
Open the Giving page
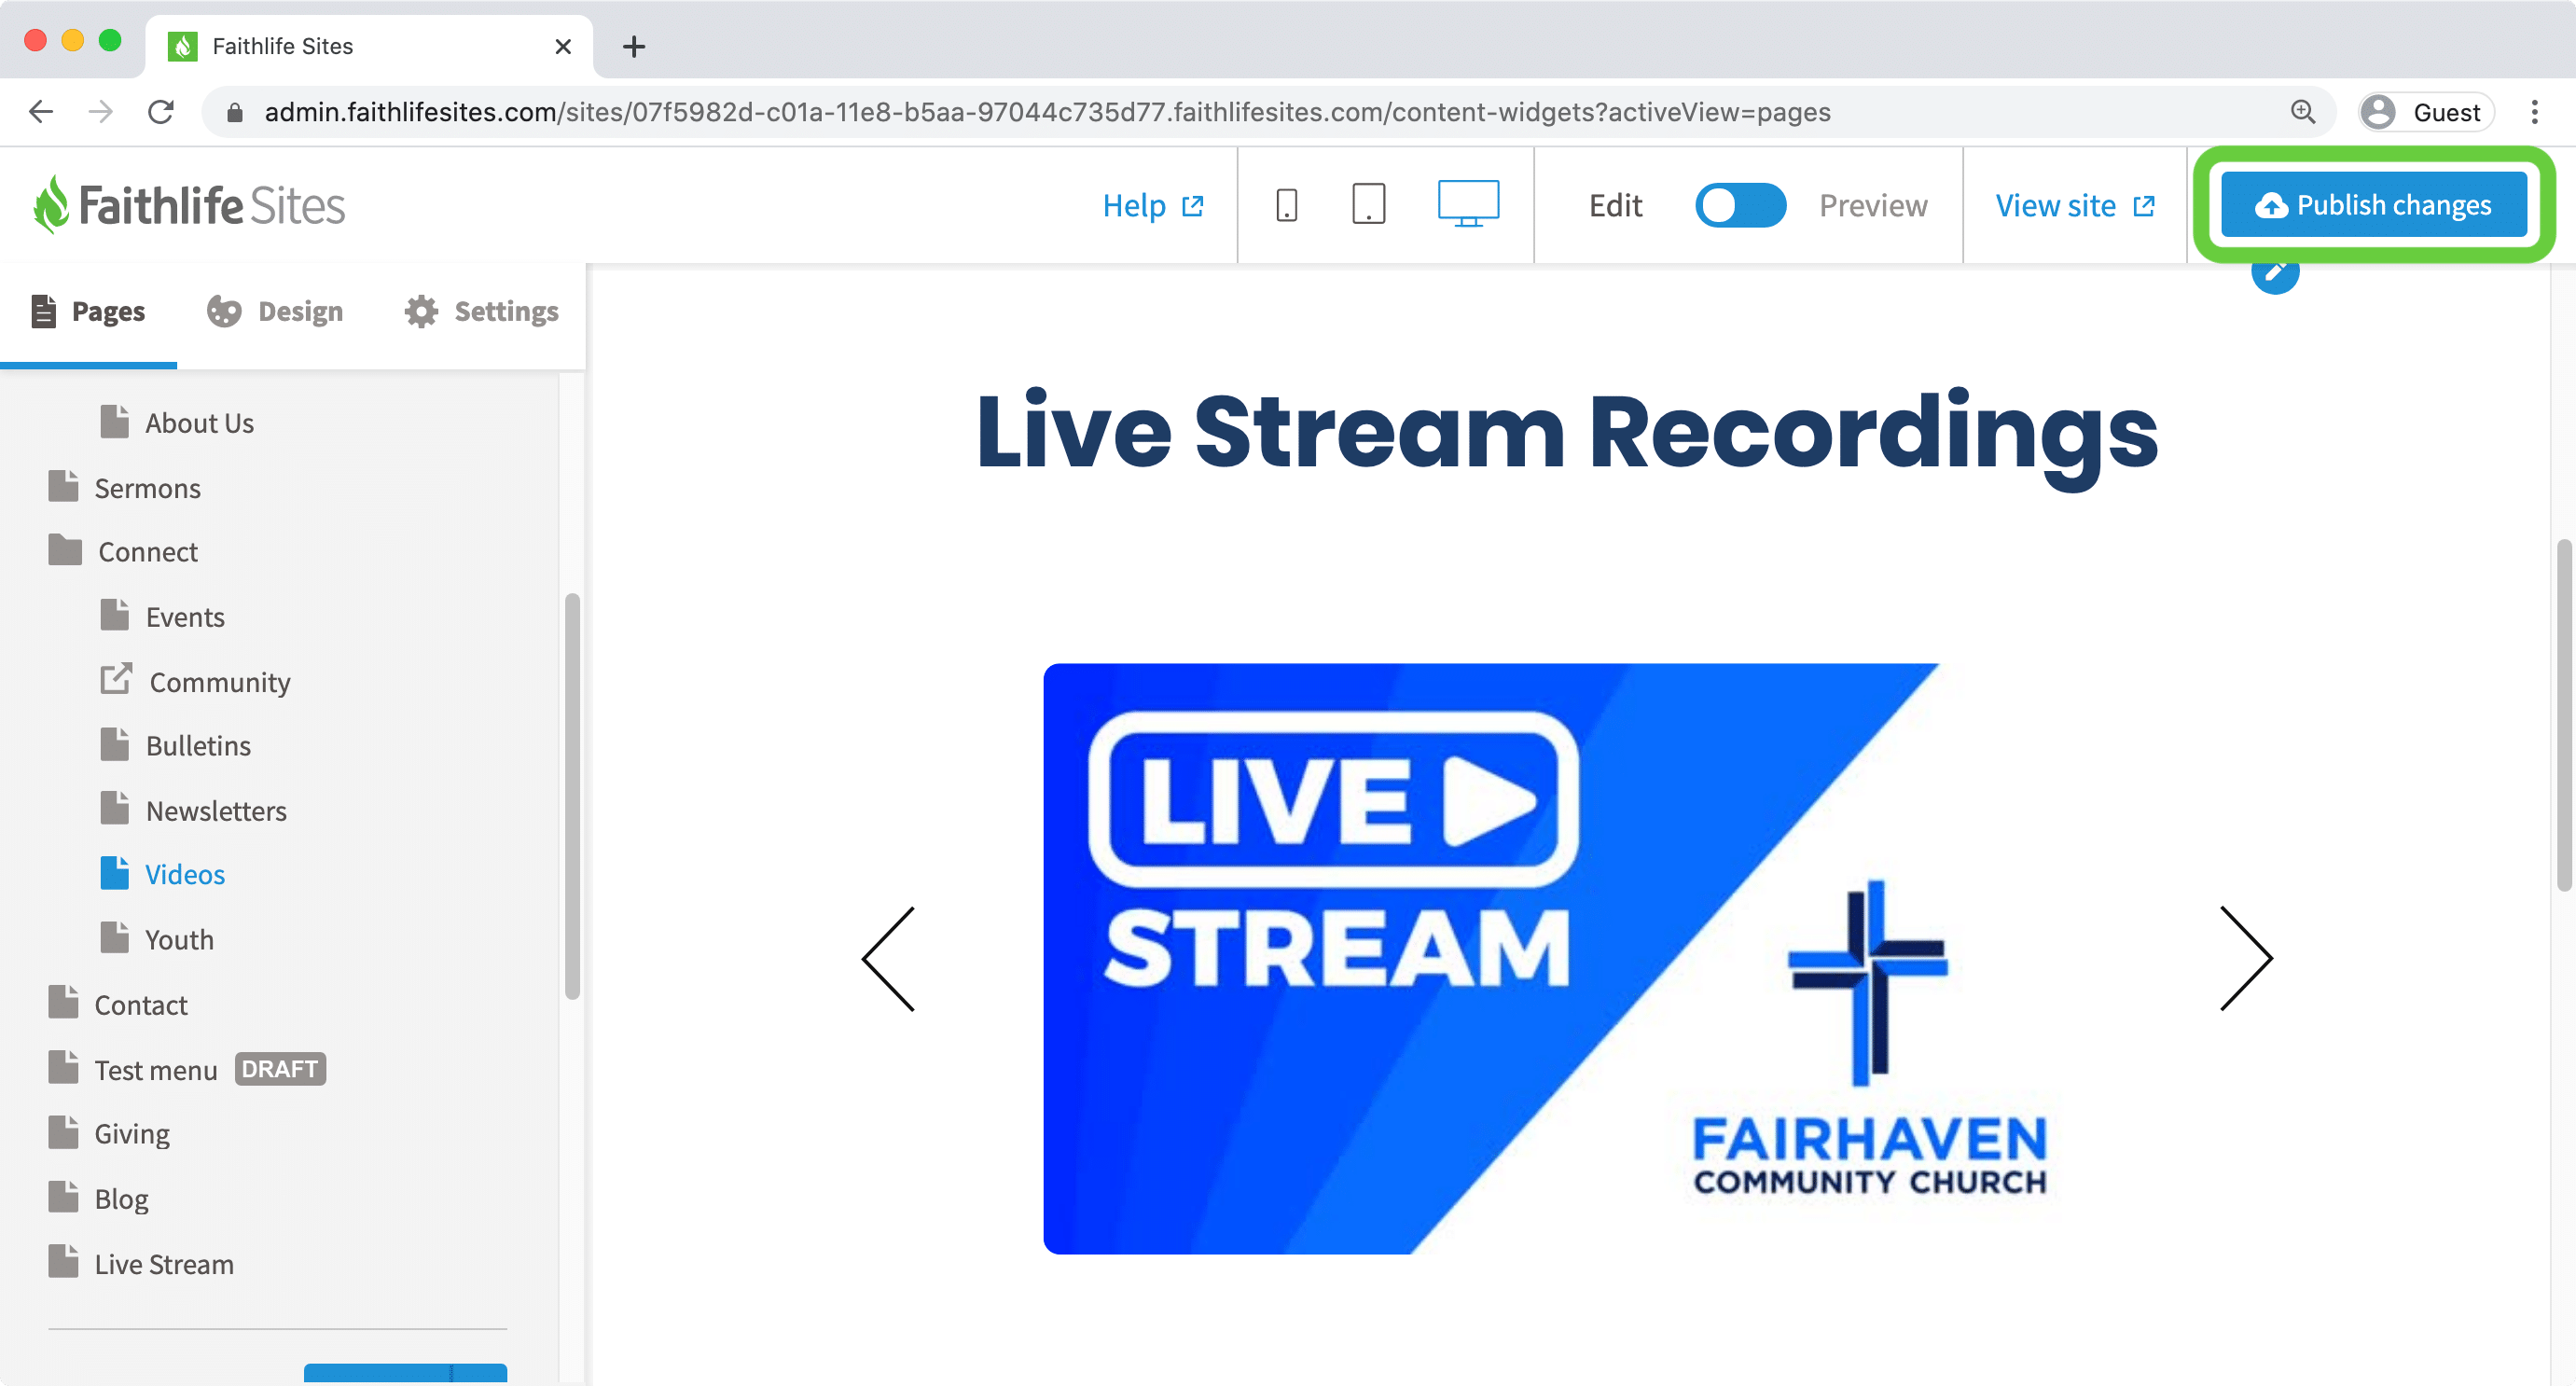click(x=132, y=1134)
